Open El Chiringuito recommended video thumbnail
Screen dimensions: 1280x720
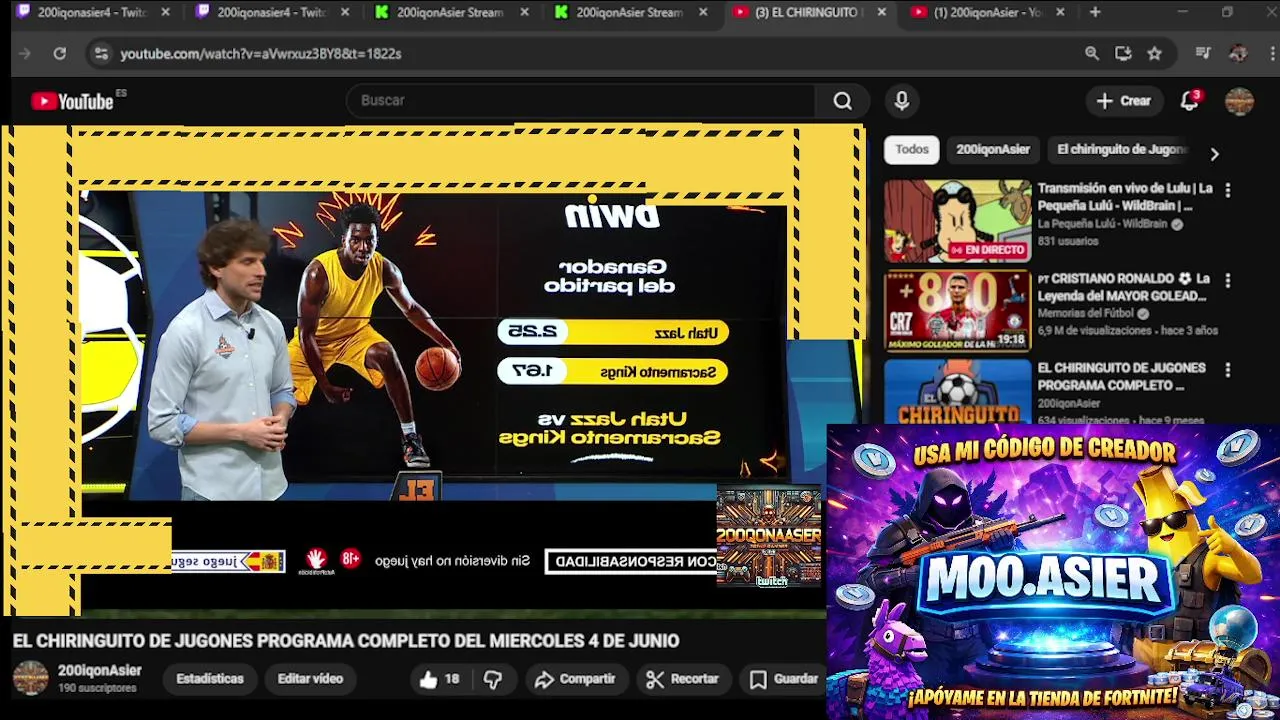pos(957,392)
